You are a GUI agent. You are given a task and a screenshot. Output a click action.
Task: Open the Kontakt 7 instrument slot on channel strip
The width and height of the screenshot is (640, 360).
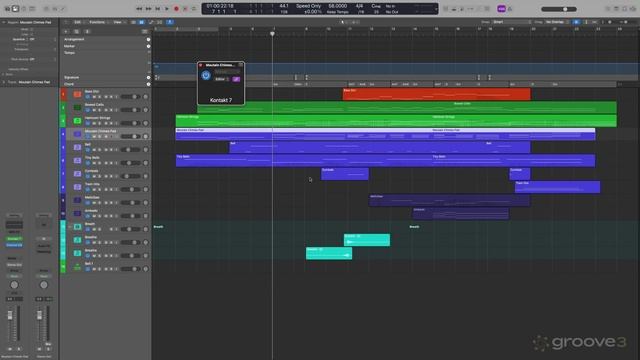click(x=14, y=239)
